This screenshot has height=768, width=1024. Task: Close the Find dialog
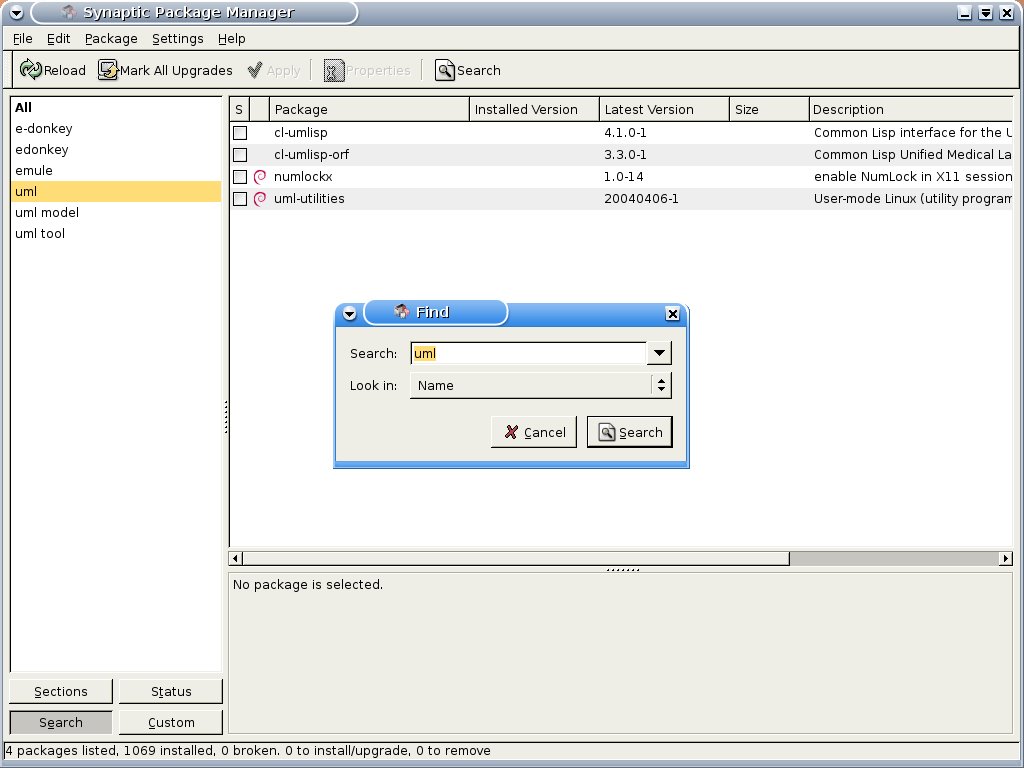672,314
